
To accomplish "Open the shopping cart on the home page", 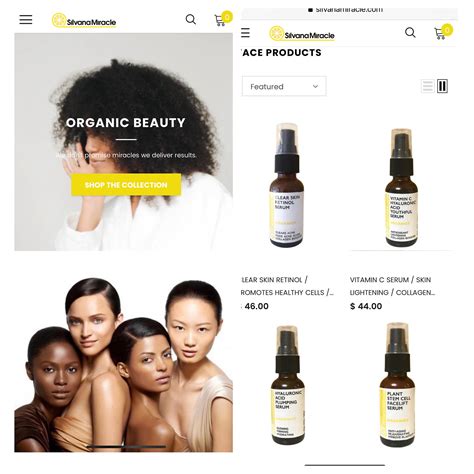I will (222, 19).
